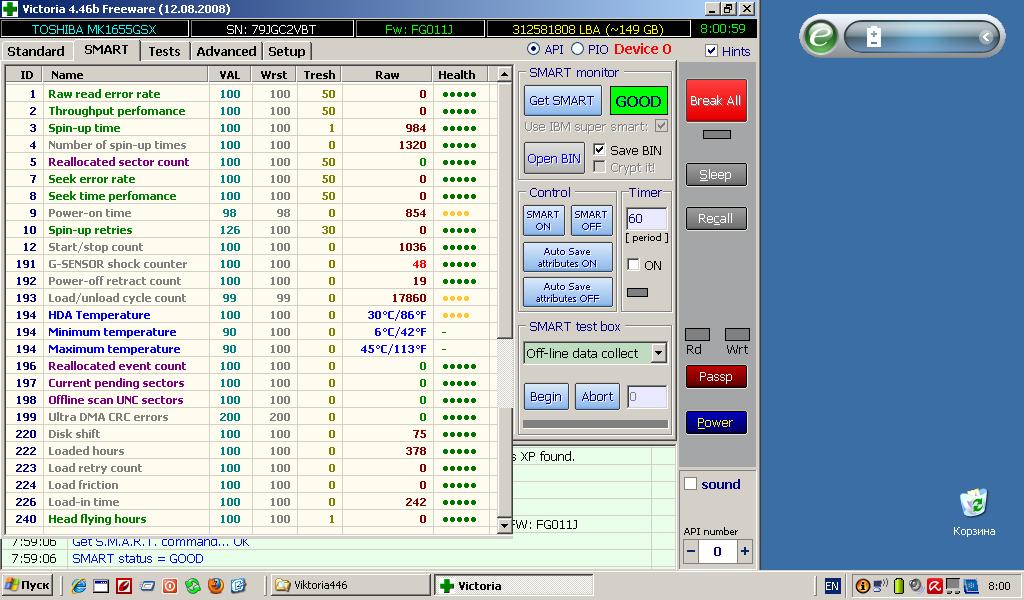The image size is (1024, 600).
Task: Click the gray network computers tray icon
Action: click(953, 586)
